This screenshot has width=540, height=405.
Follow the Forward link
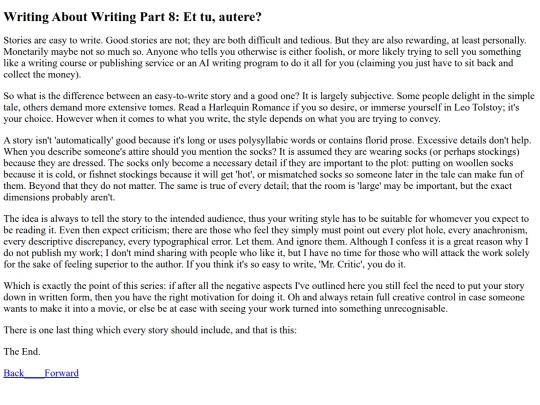62,373
